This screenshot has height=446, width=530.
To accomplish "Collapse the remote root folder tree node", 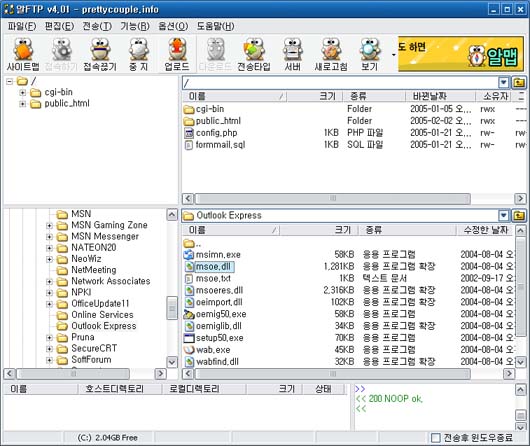I will 9,81.
